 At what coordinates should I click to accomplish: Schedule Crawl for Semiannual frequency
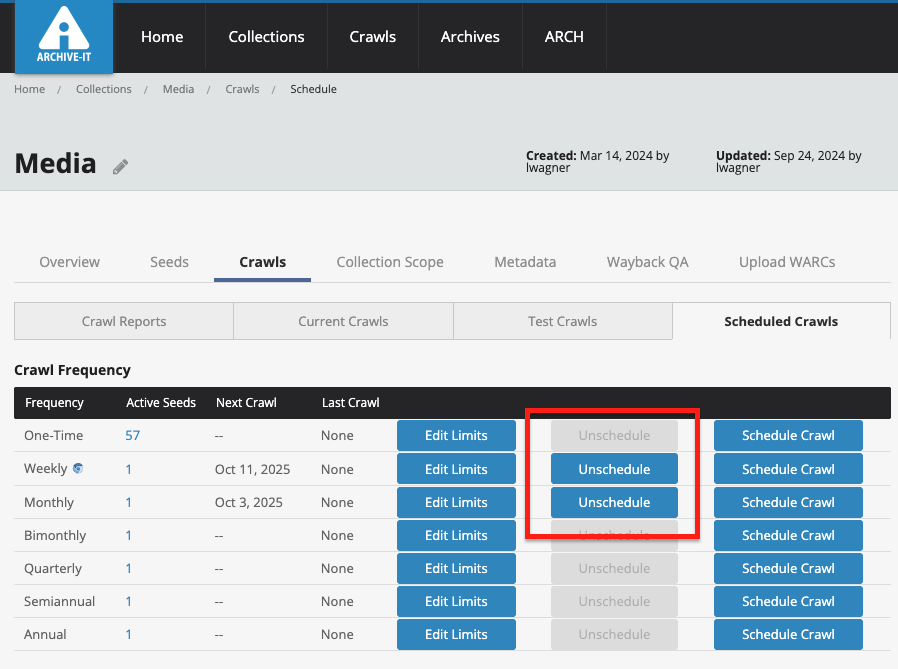[x=788, y=601]
